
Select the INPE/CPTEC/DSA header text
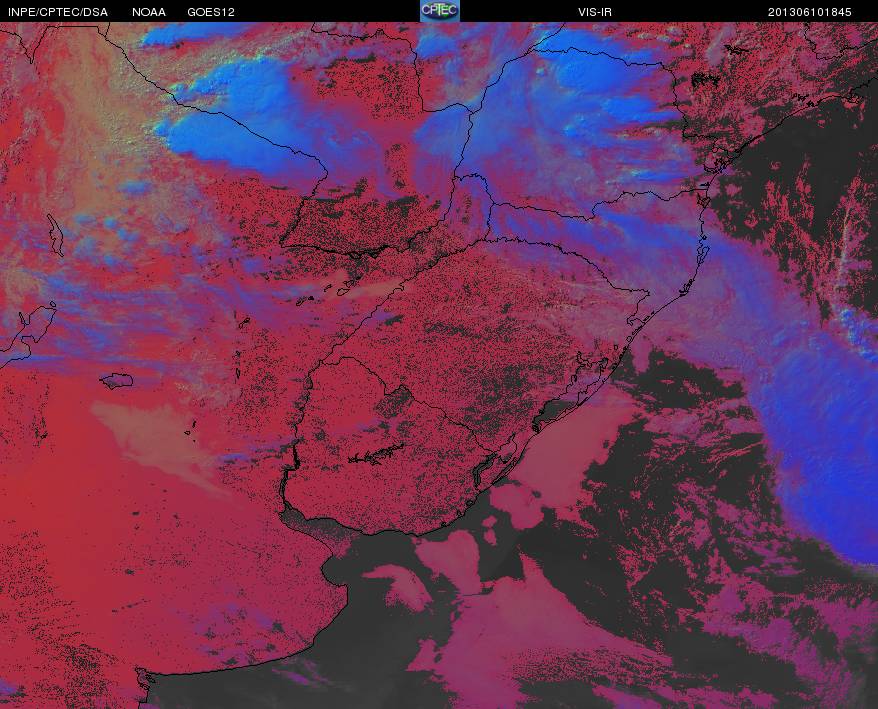coord(58,12)
